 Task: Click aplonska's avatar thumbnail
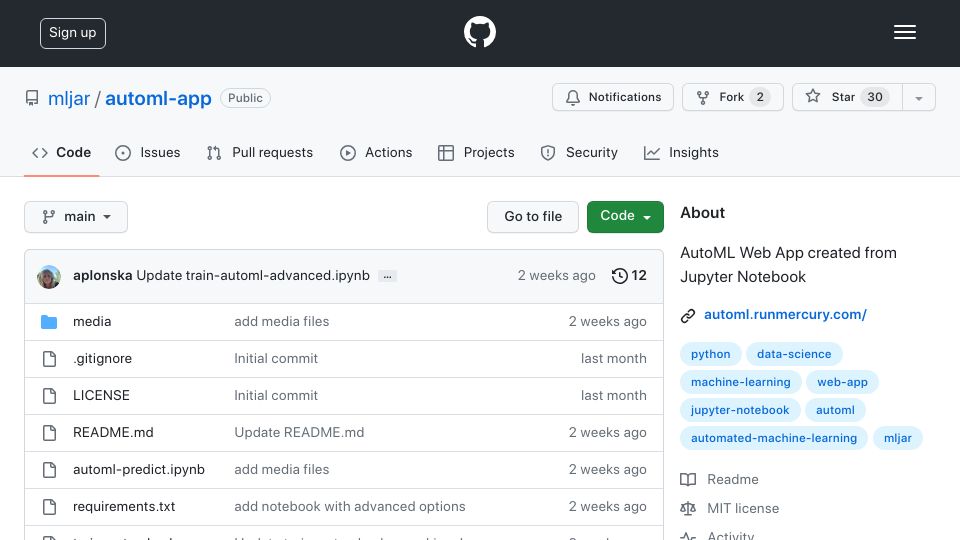(49, 277)
